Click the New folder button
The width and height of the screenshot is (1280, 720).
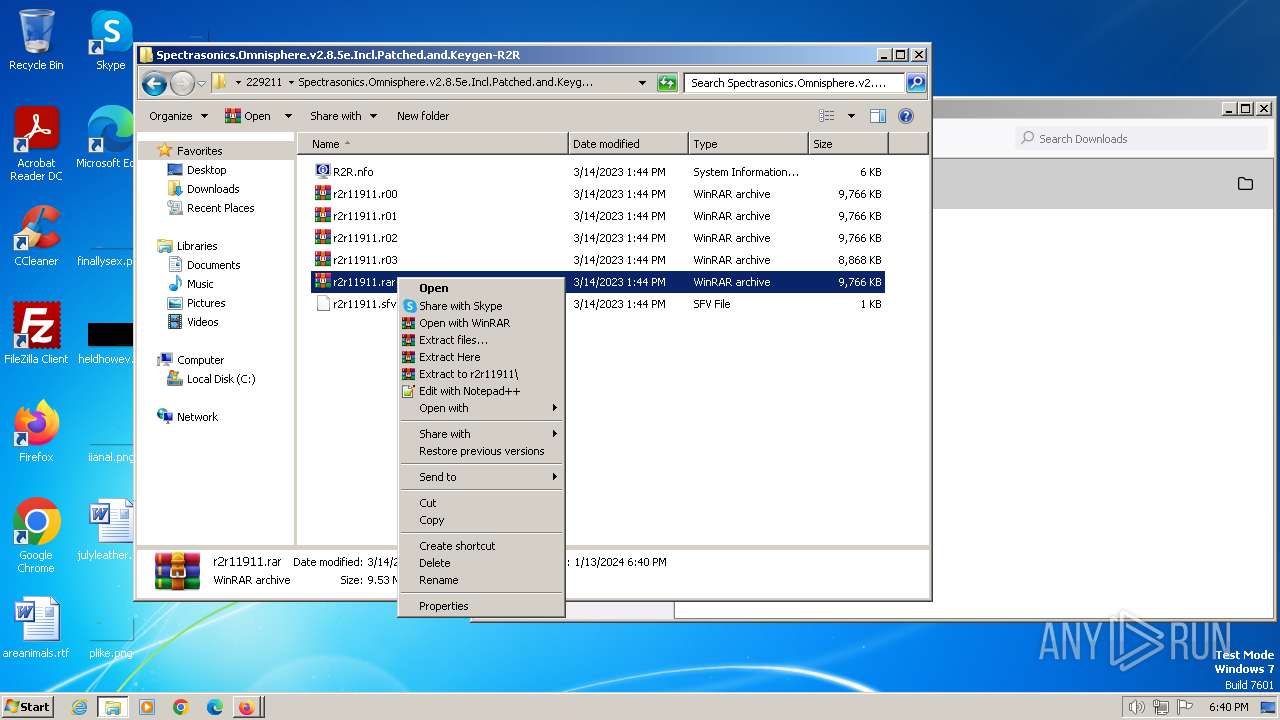(x=423, y=116)
